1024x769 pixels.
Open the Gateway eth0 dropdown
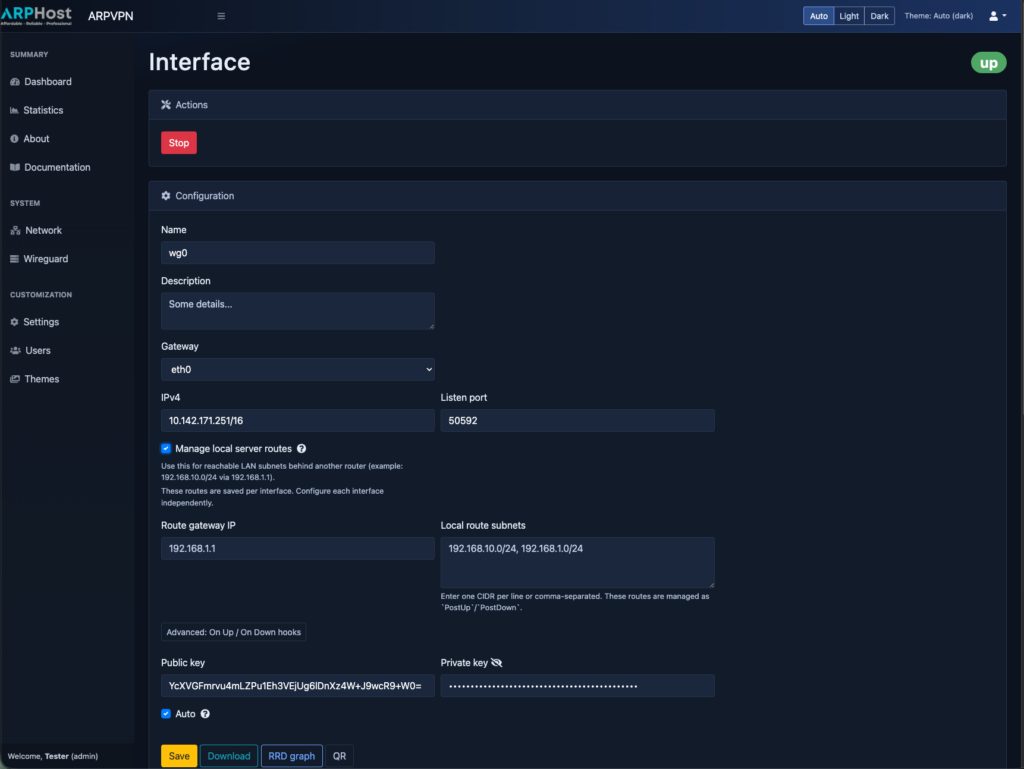tap(297, 369)
